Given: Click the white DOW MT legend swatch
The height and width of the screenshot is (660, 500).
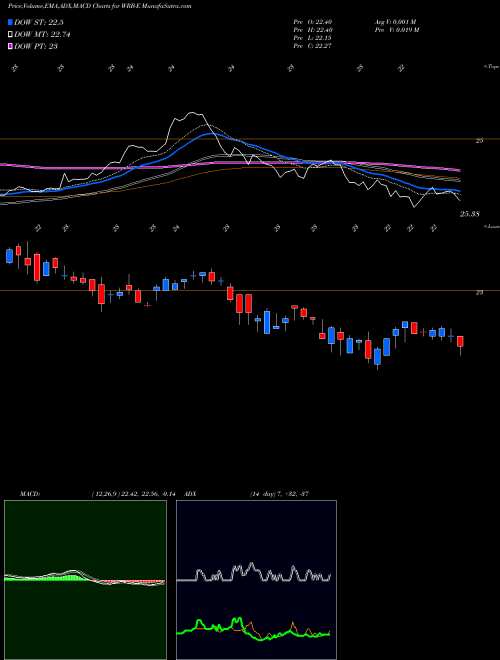Looking at the screenshot, I should pyautogui.click(x=10, y=35).
